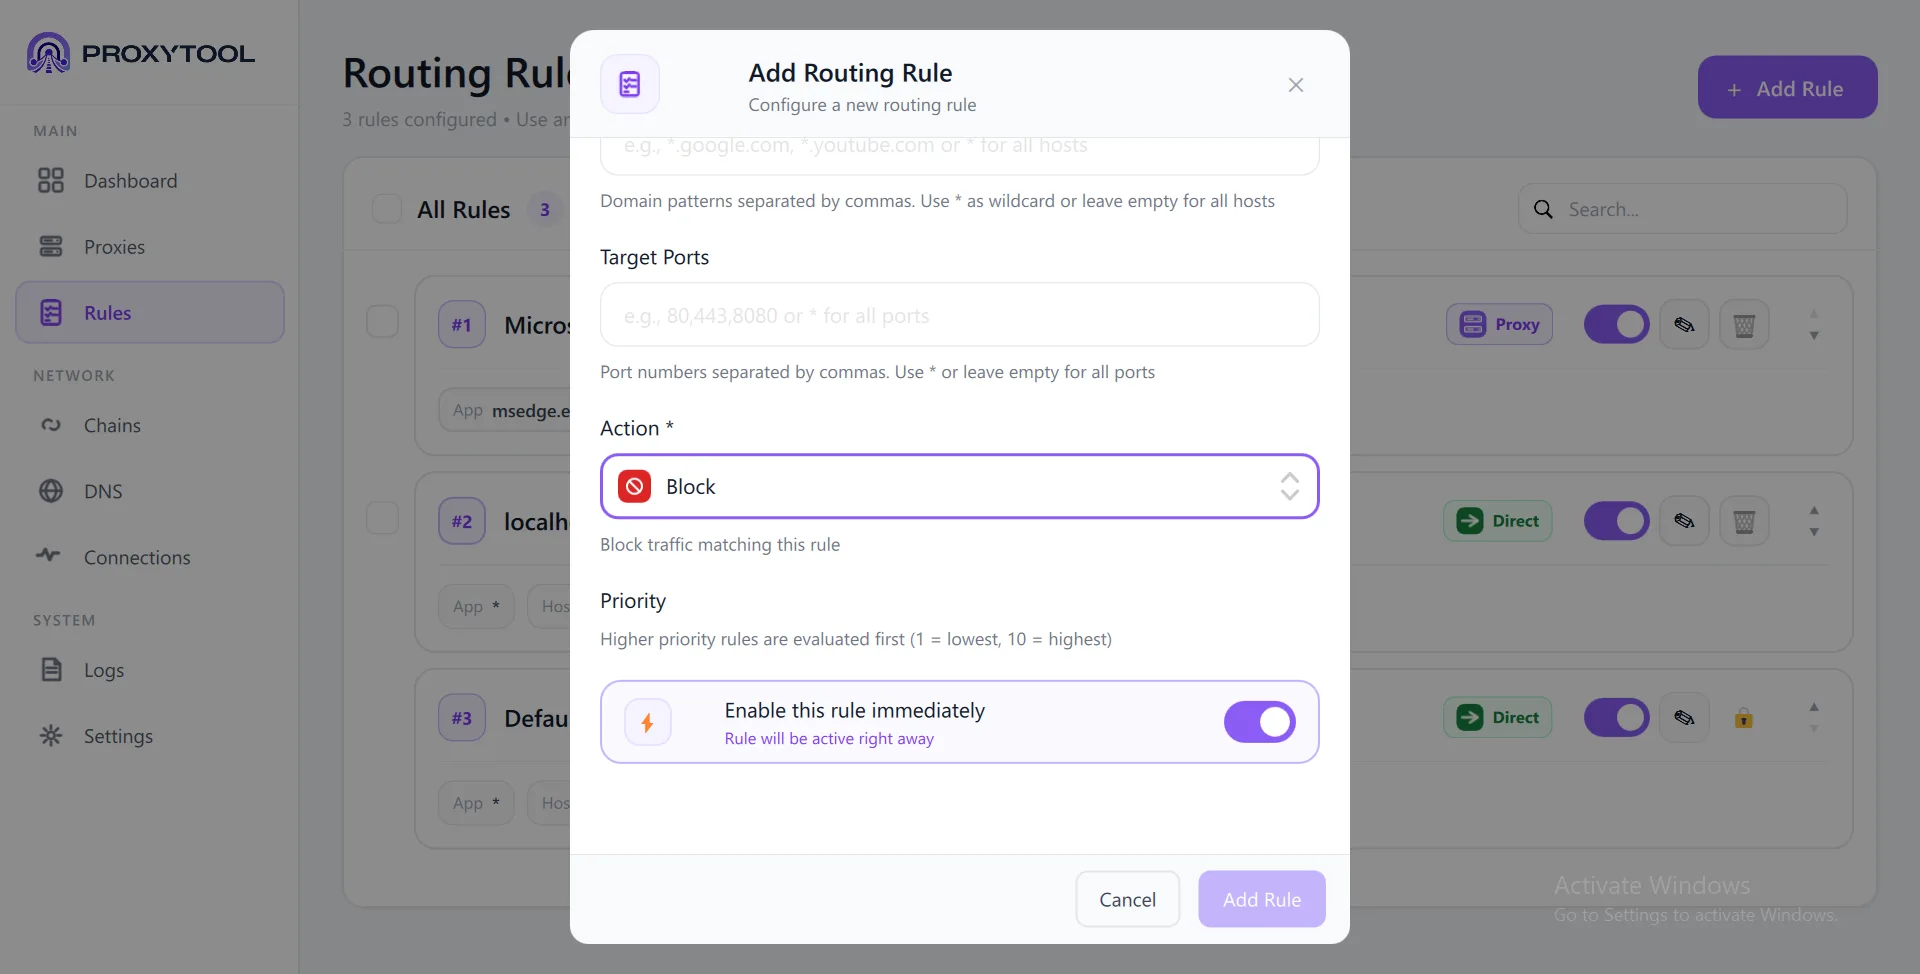Click the #1 rule number badge
The width and height of the screenshot is (1920, 974).
point(462,324)
